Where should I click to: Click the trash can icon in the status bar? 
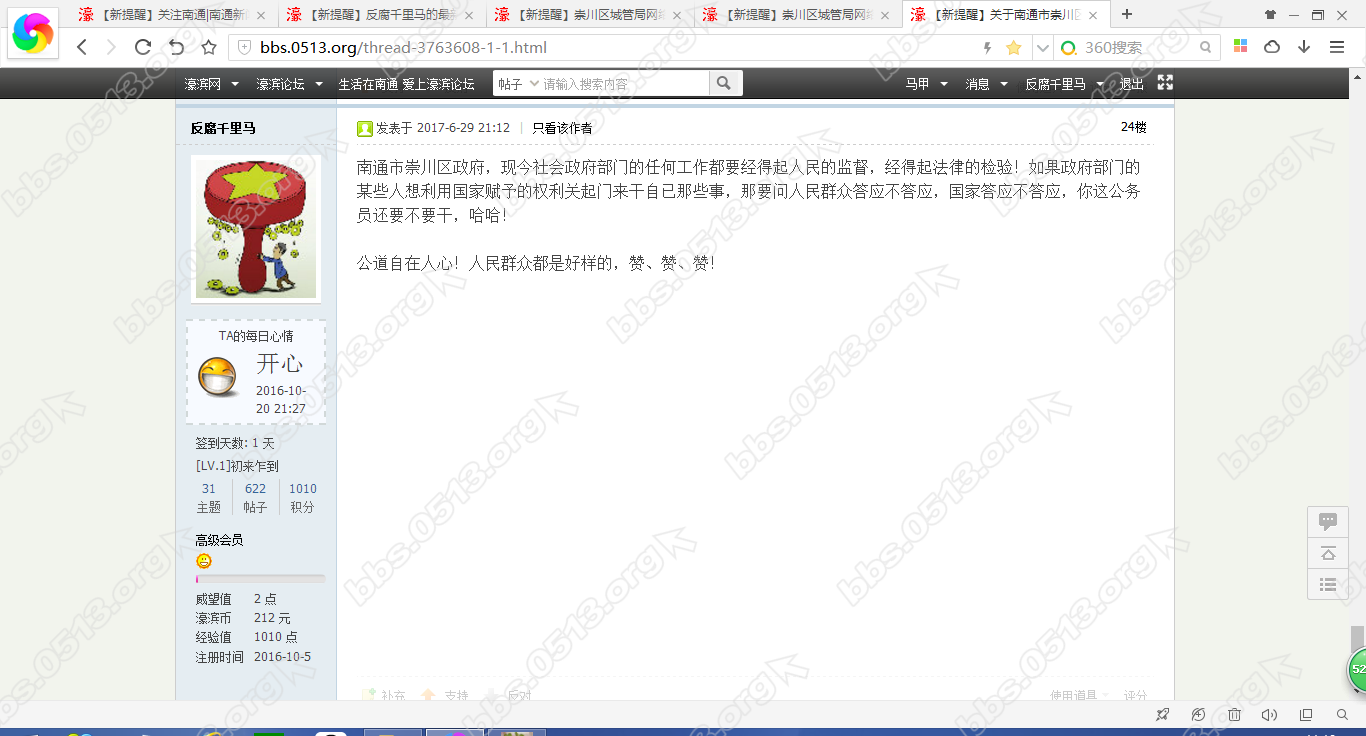pyautogui.click(x=1234, y=715)
